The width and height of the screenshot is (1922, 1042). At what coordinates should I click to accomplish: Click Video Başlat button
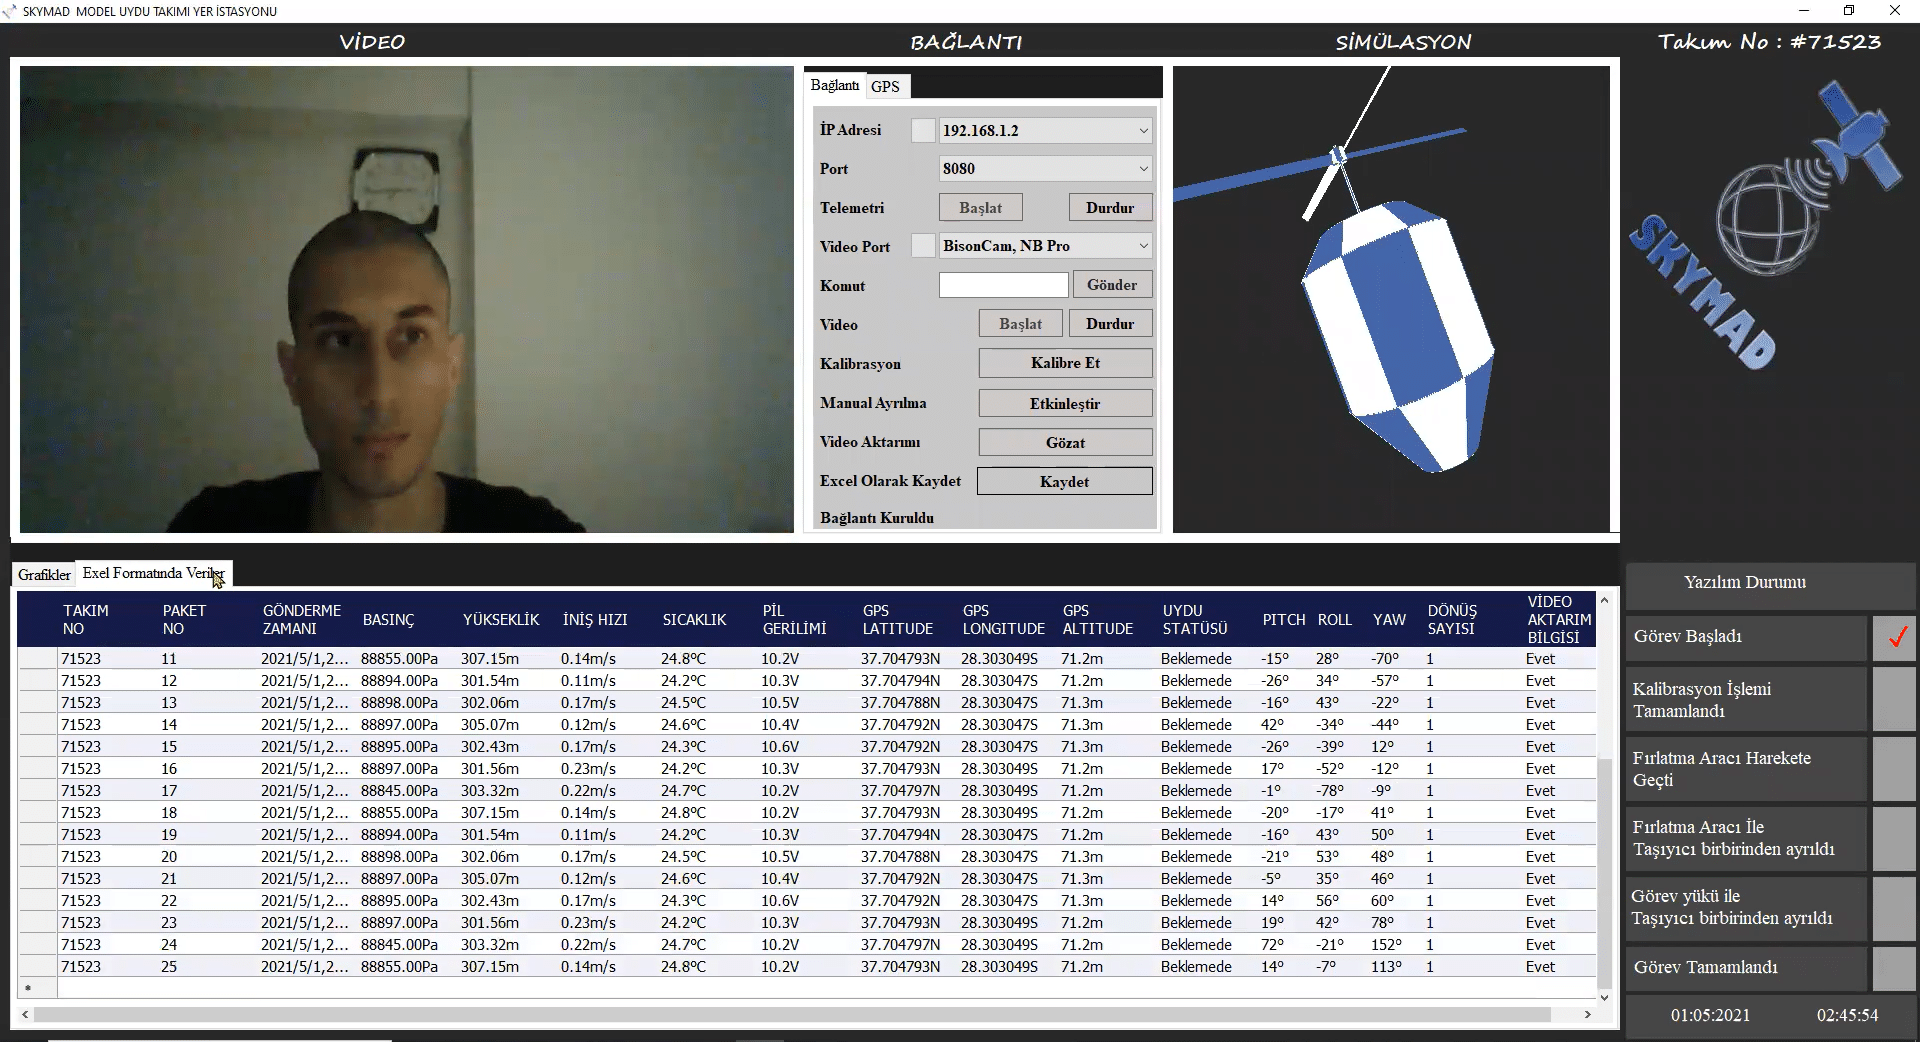click(x=1021, y=324)
